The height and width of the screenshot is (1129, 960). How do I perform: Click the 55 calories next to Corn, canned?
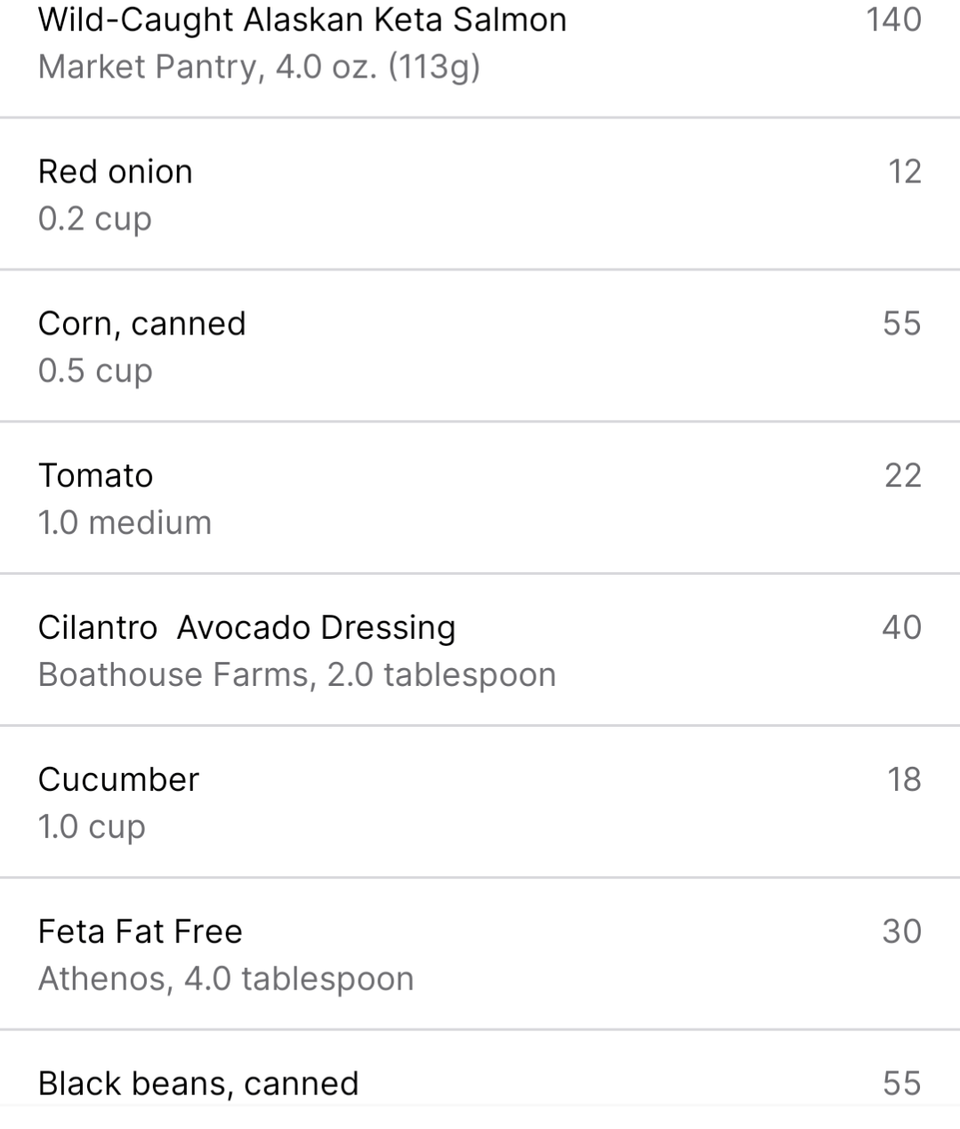[902, 324]
